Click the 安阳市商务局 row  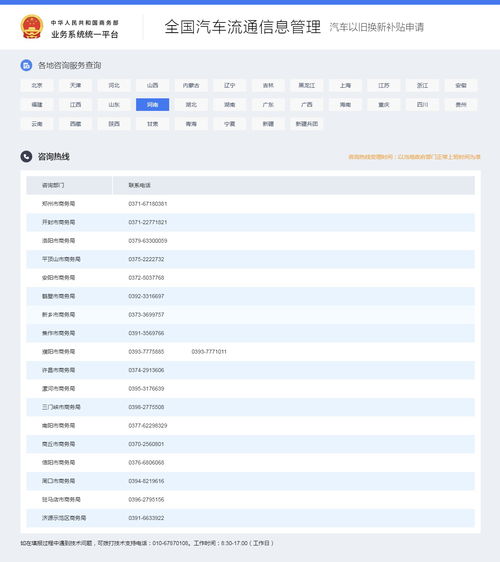pyautogui.click(x=250, y=277)
